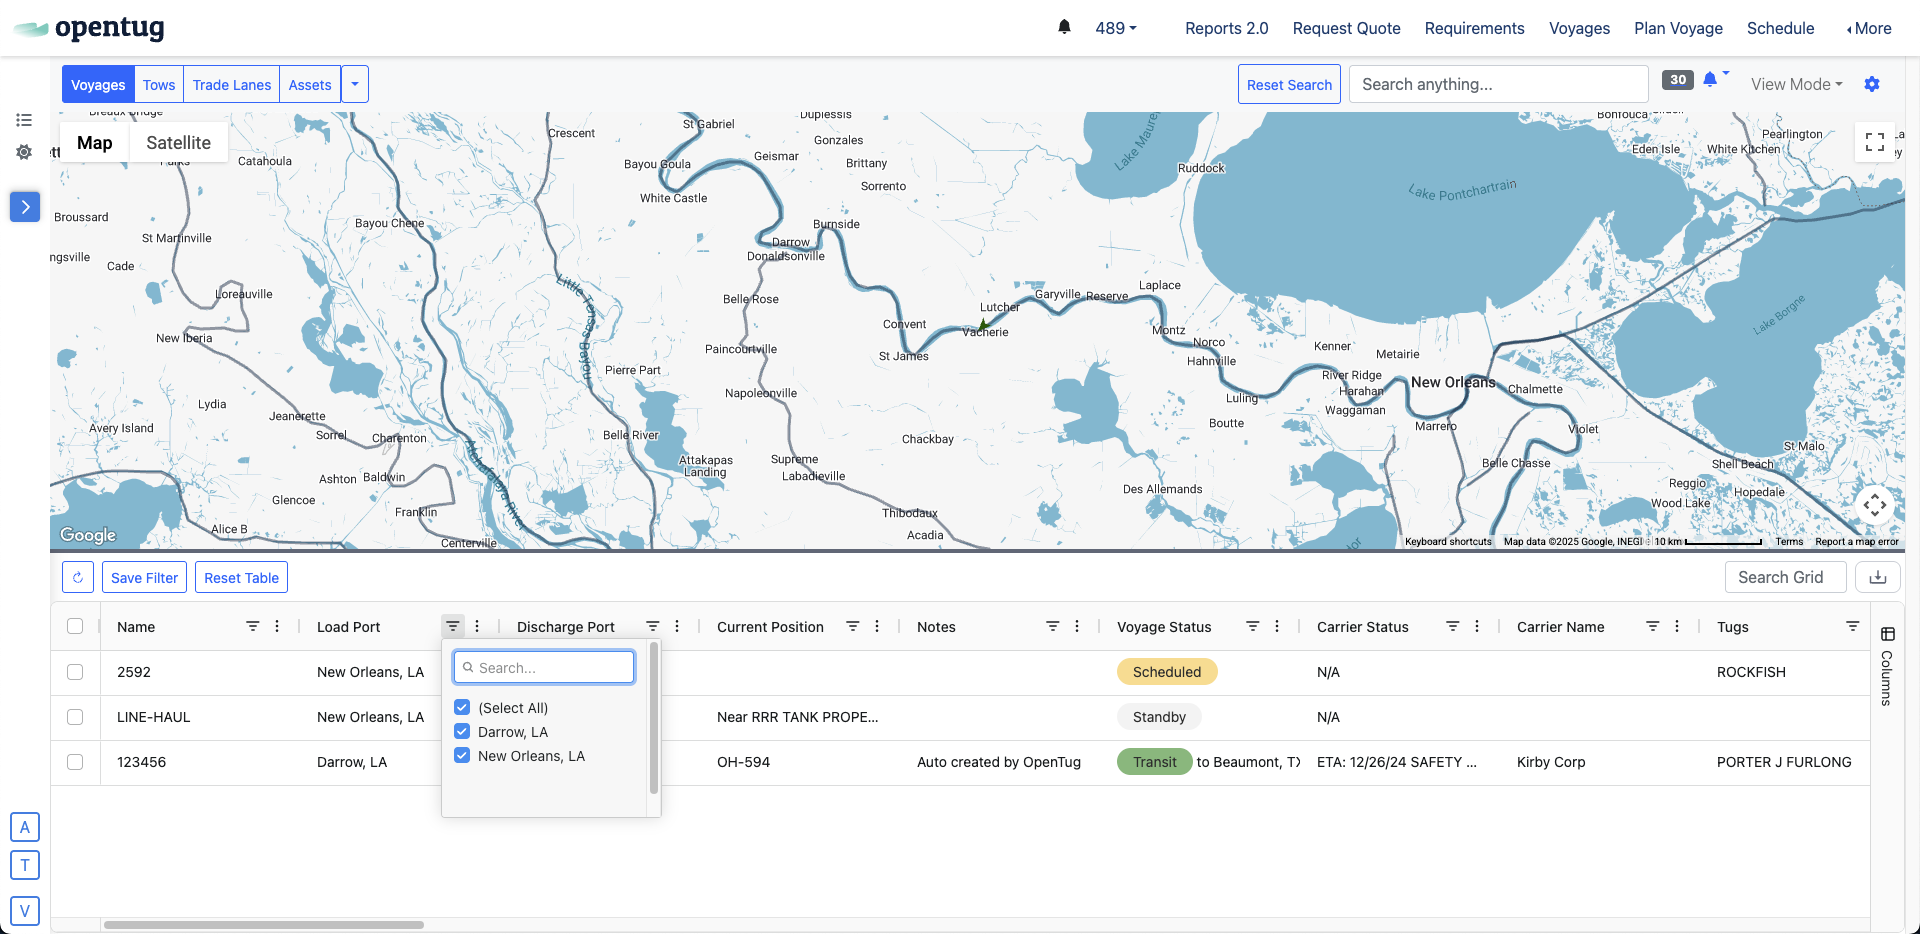Uncheck New Orleans, LA filter option
This screenshot has width=1920, height=934.
click(462, 756)
